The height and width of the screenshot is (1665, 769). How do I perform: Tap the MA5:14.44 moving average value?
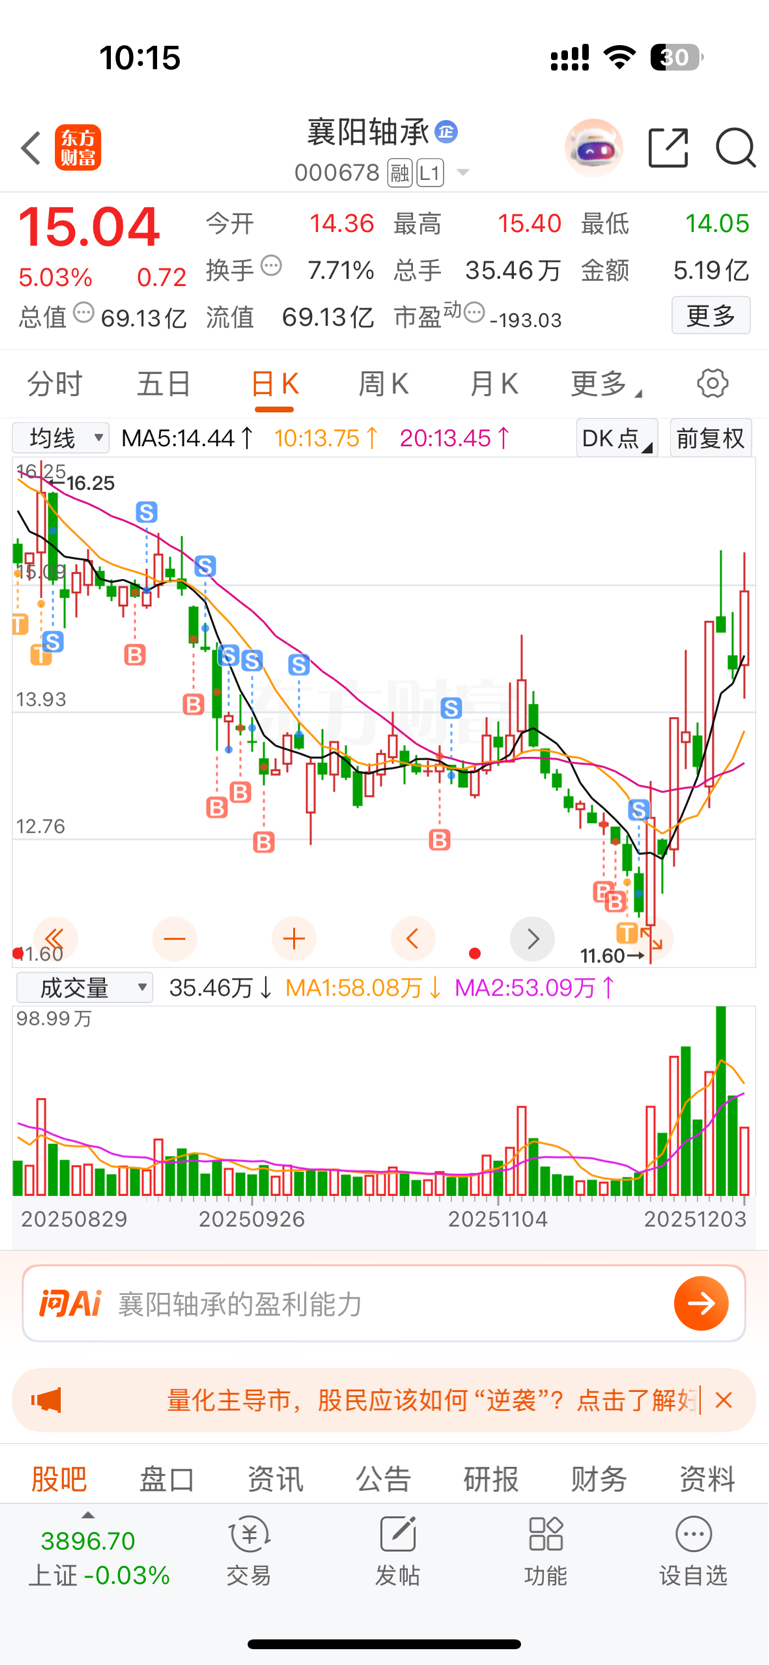pyautogui.click(x=187, y=438)
